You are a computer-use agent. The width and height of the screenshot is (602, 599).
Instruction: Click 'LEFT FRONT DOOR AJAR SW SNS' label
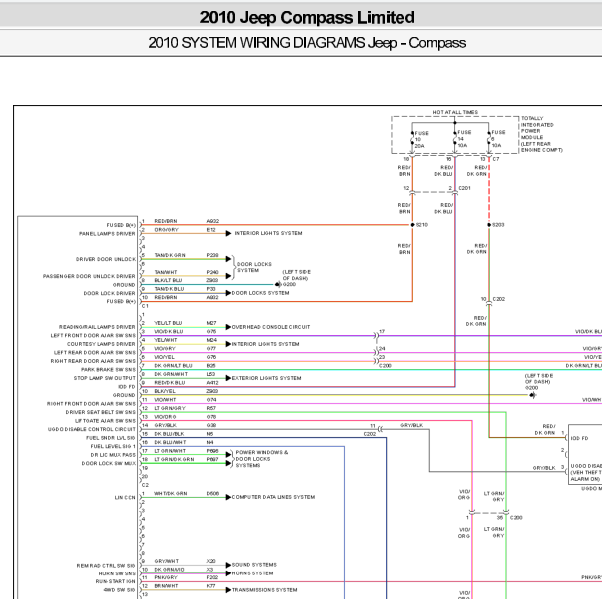[93, 336]
